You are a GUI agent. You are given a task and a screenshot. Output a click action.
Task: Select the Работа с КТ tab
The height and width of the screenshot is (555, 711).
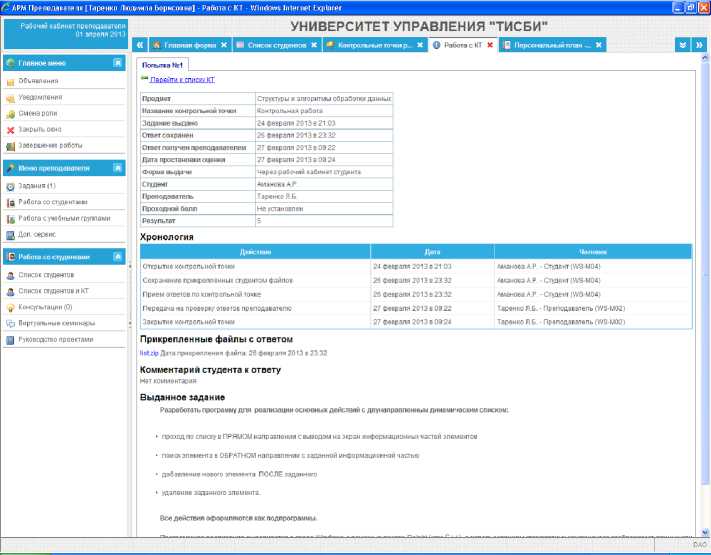(463, 45)
